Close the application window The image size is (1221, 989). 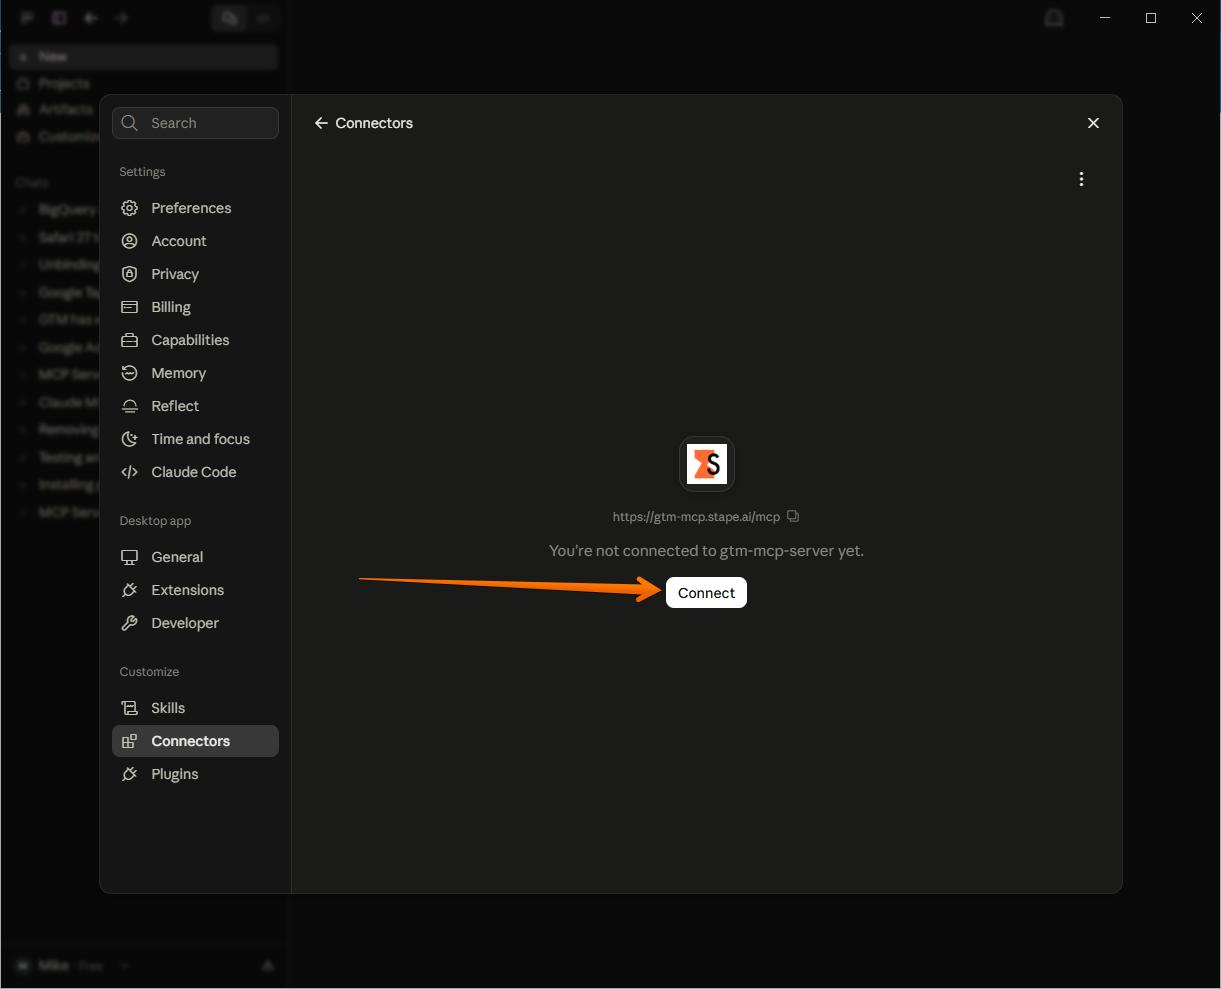1197,18
